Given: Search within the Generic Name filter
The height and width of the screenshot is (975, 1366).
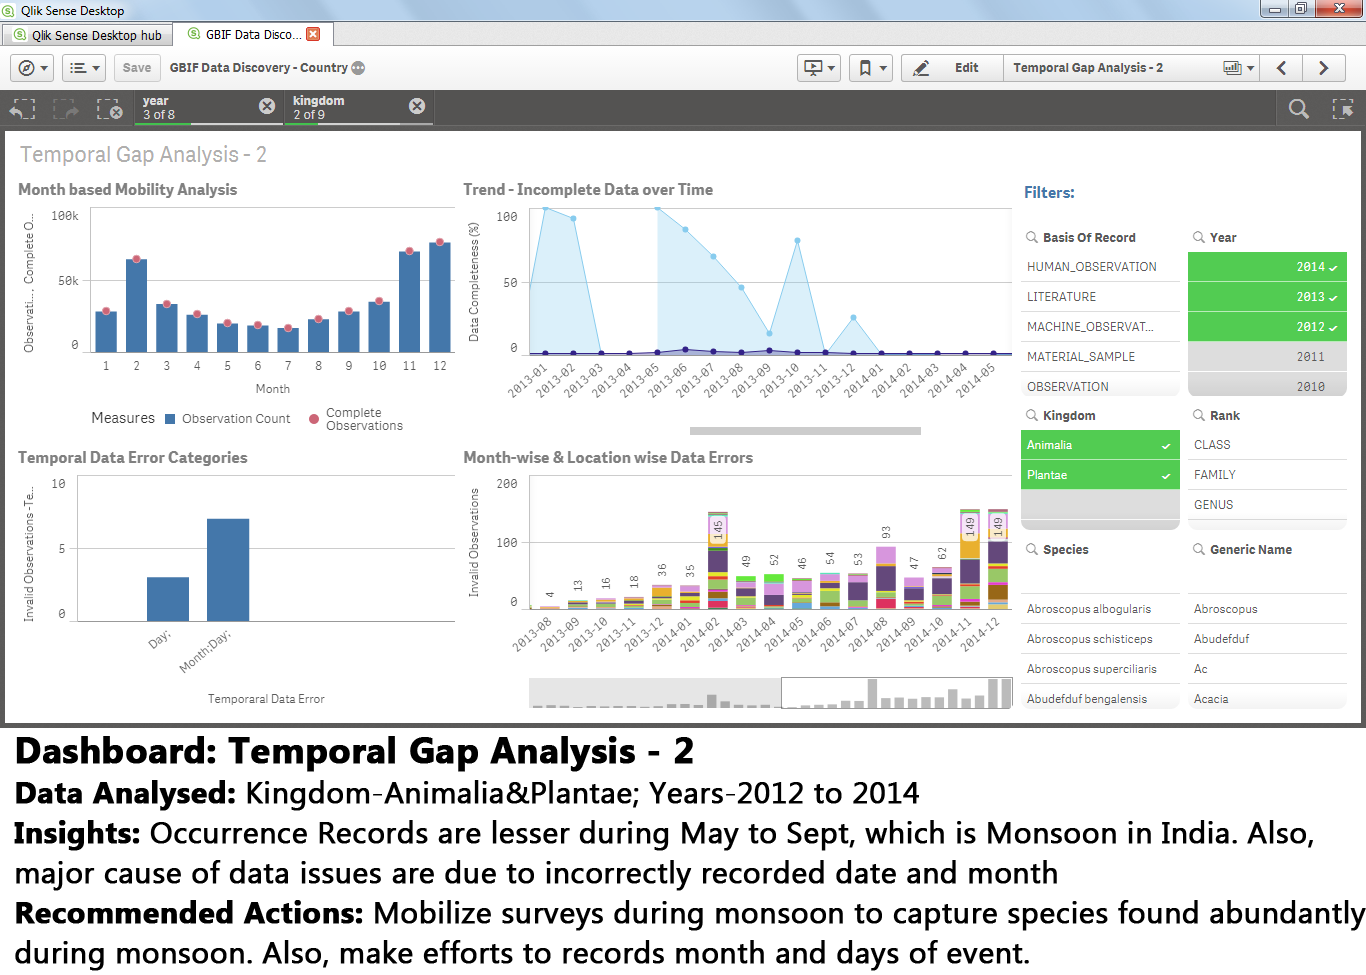Looking at the screenshot, I should [x=1199, y=549].
